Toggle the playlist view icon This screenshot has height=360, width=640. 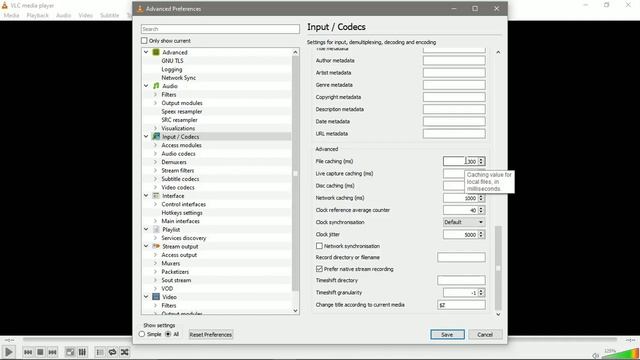click(100, 352)
